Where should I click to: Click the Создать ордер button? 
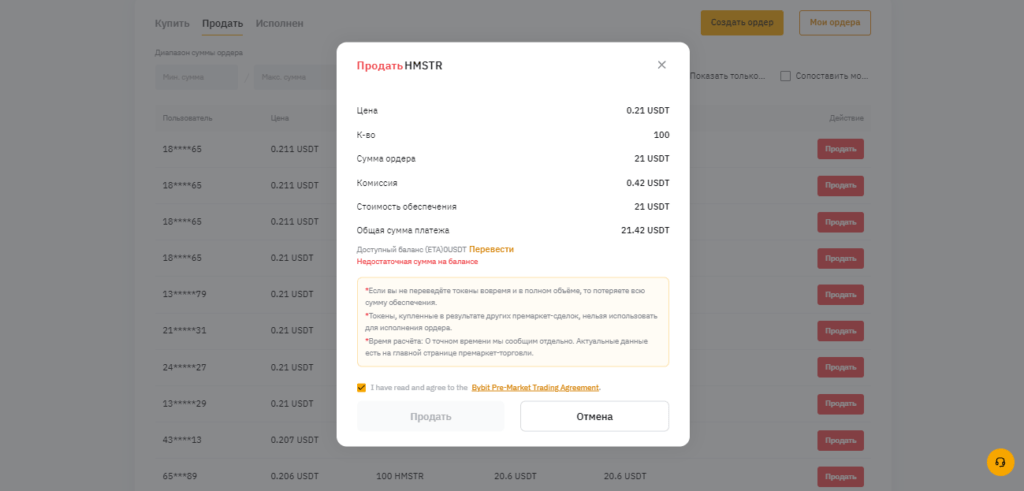(742, 23)
